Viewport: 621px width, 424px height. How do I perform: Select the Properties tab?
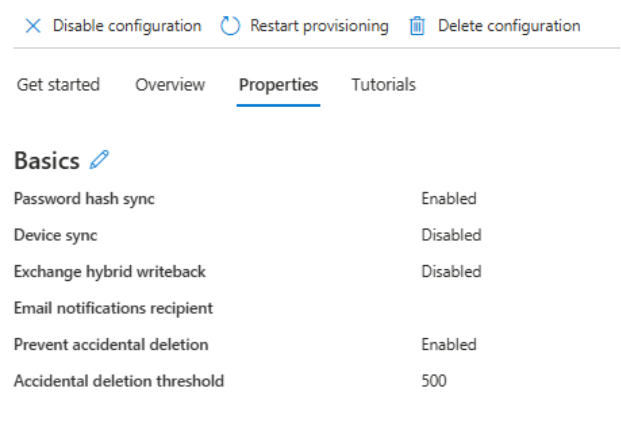pos(278,85)
